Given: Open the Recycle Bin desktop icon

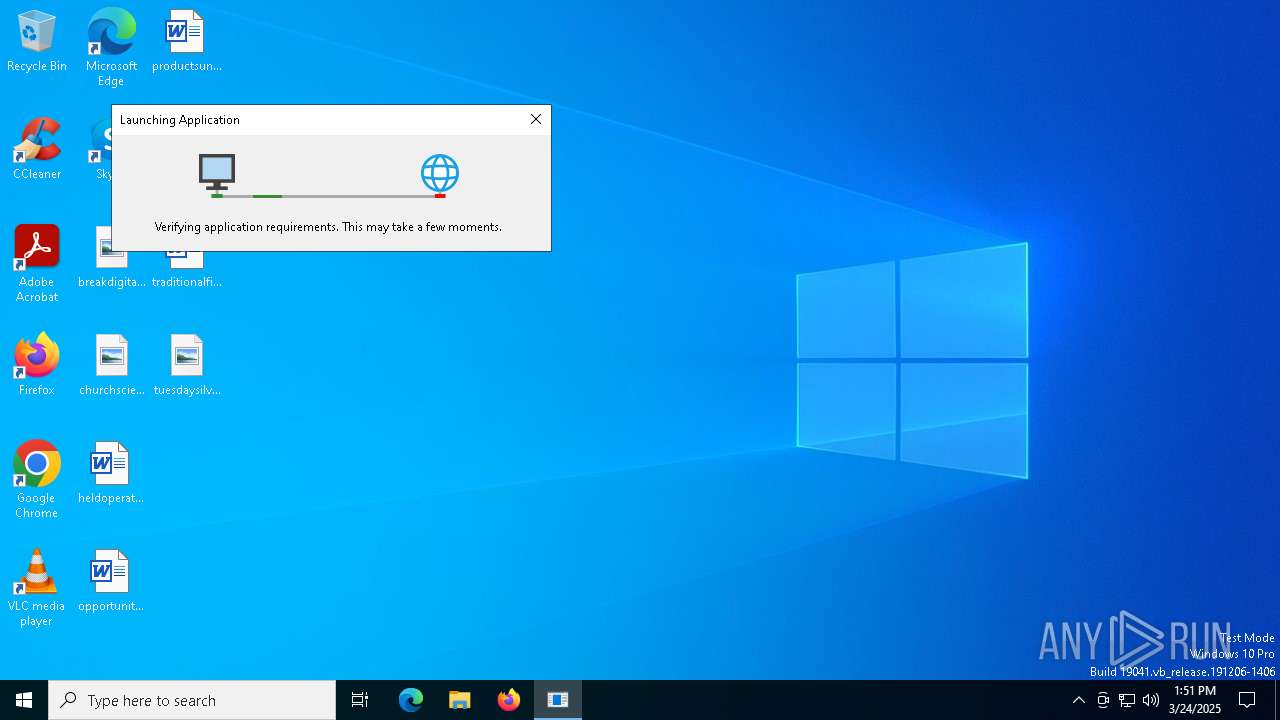Looking at the screenshot, I should click(37, 42).
